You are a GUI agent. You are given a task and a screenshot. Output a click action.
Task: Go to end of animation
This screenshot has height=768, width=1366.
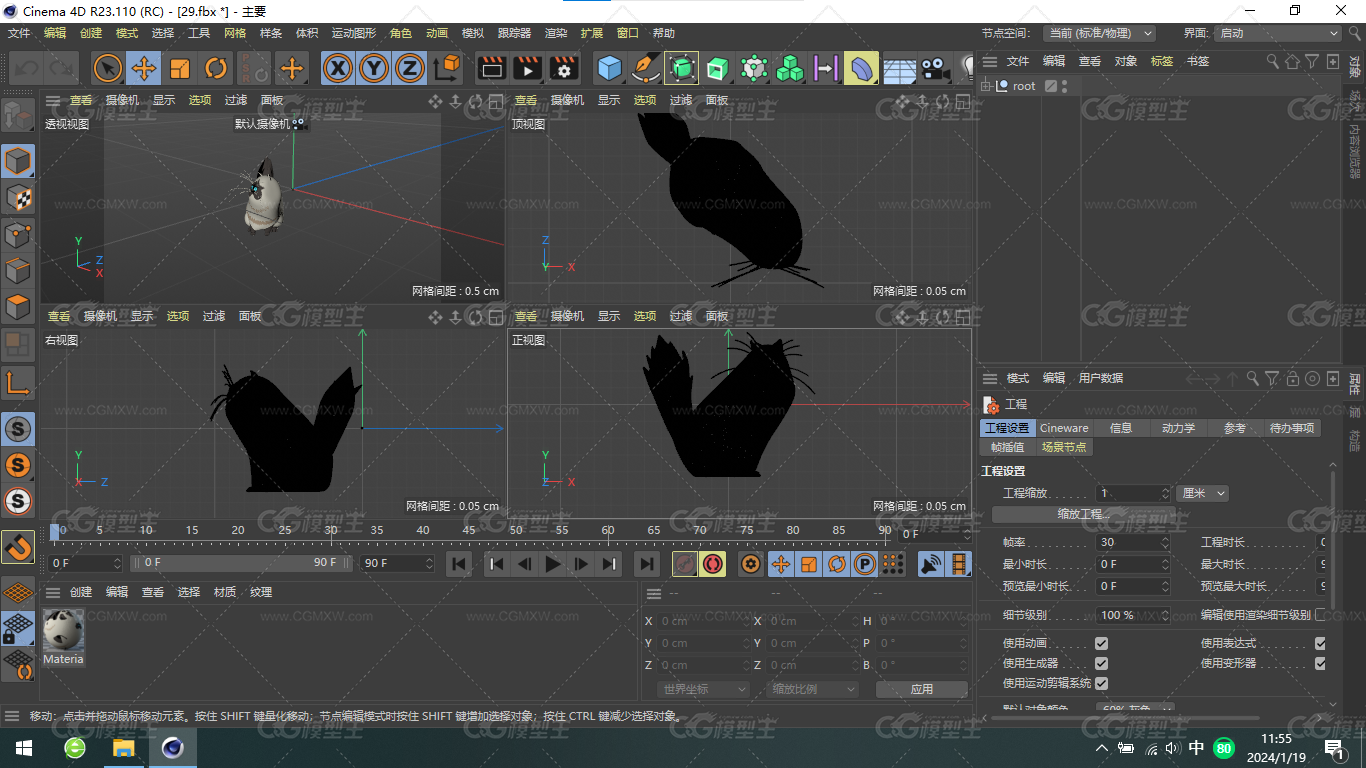tap(647, 564)
